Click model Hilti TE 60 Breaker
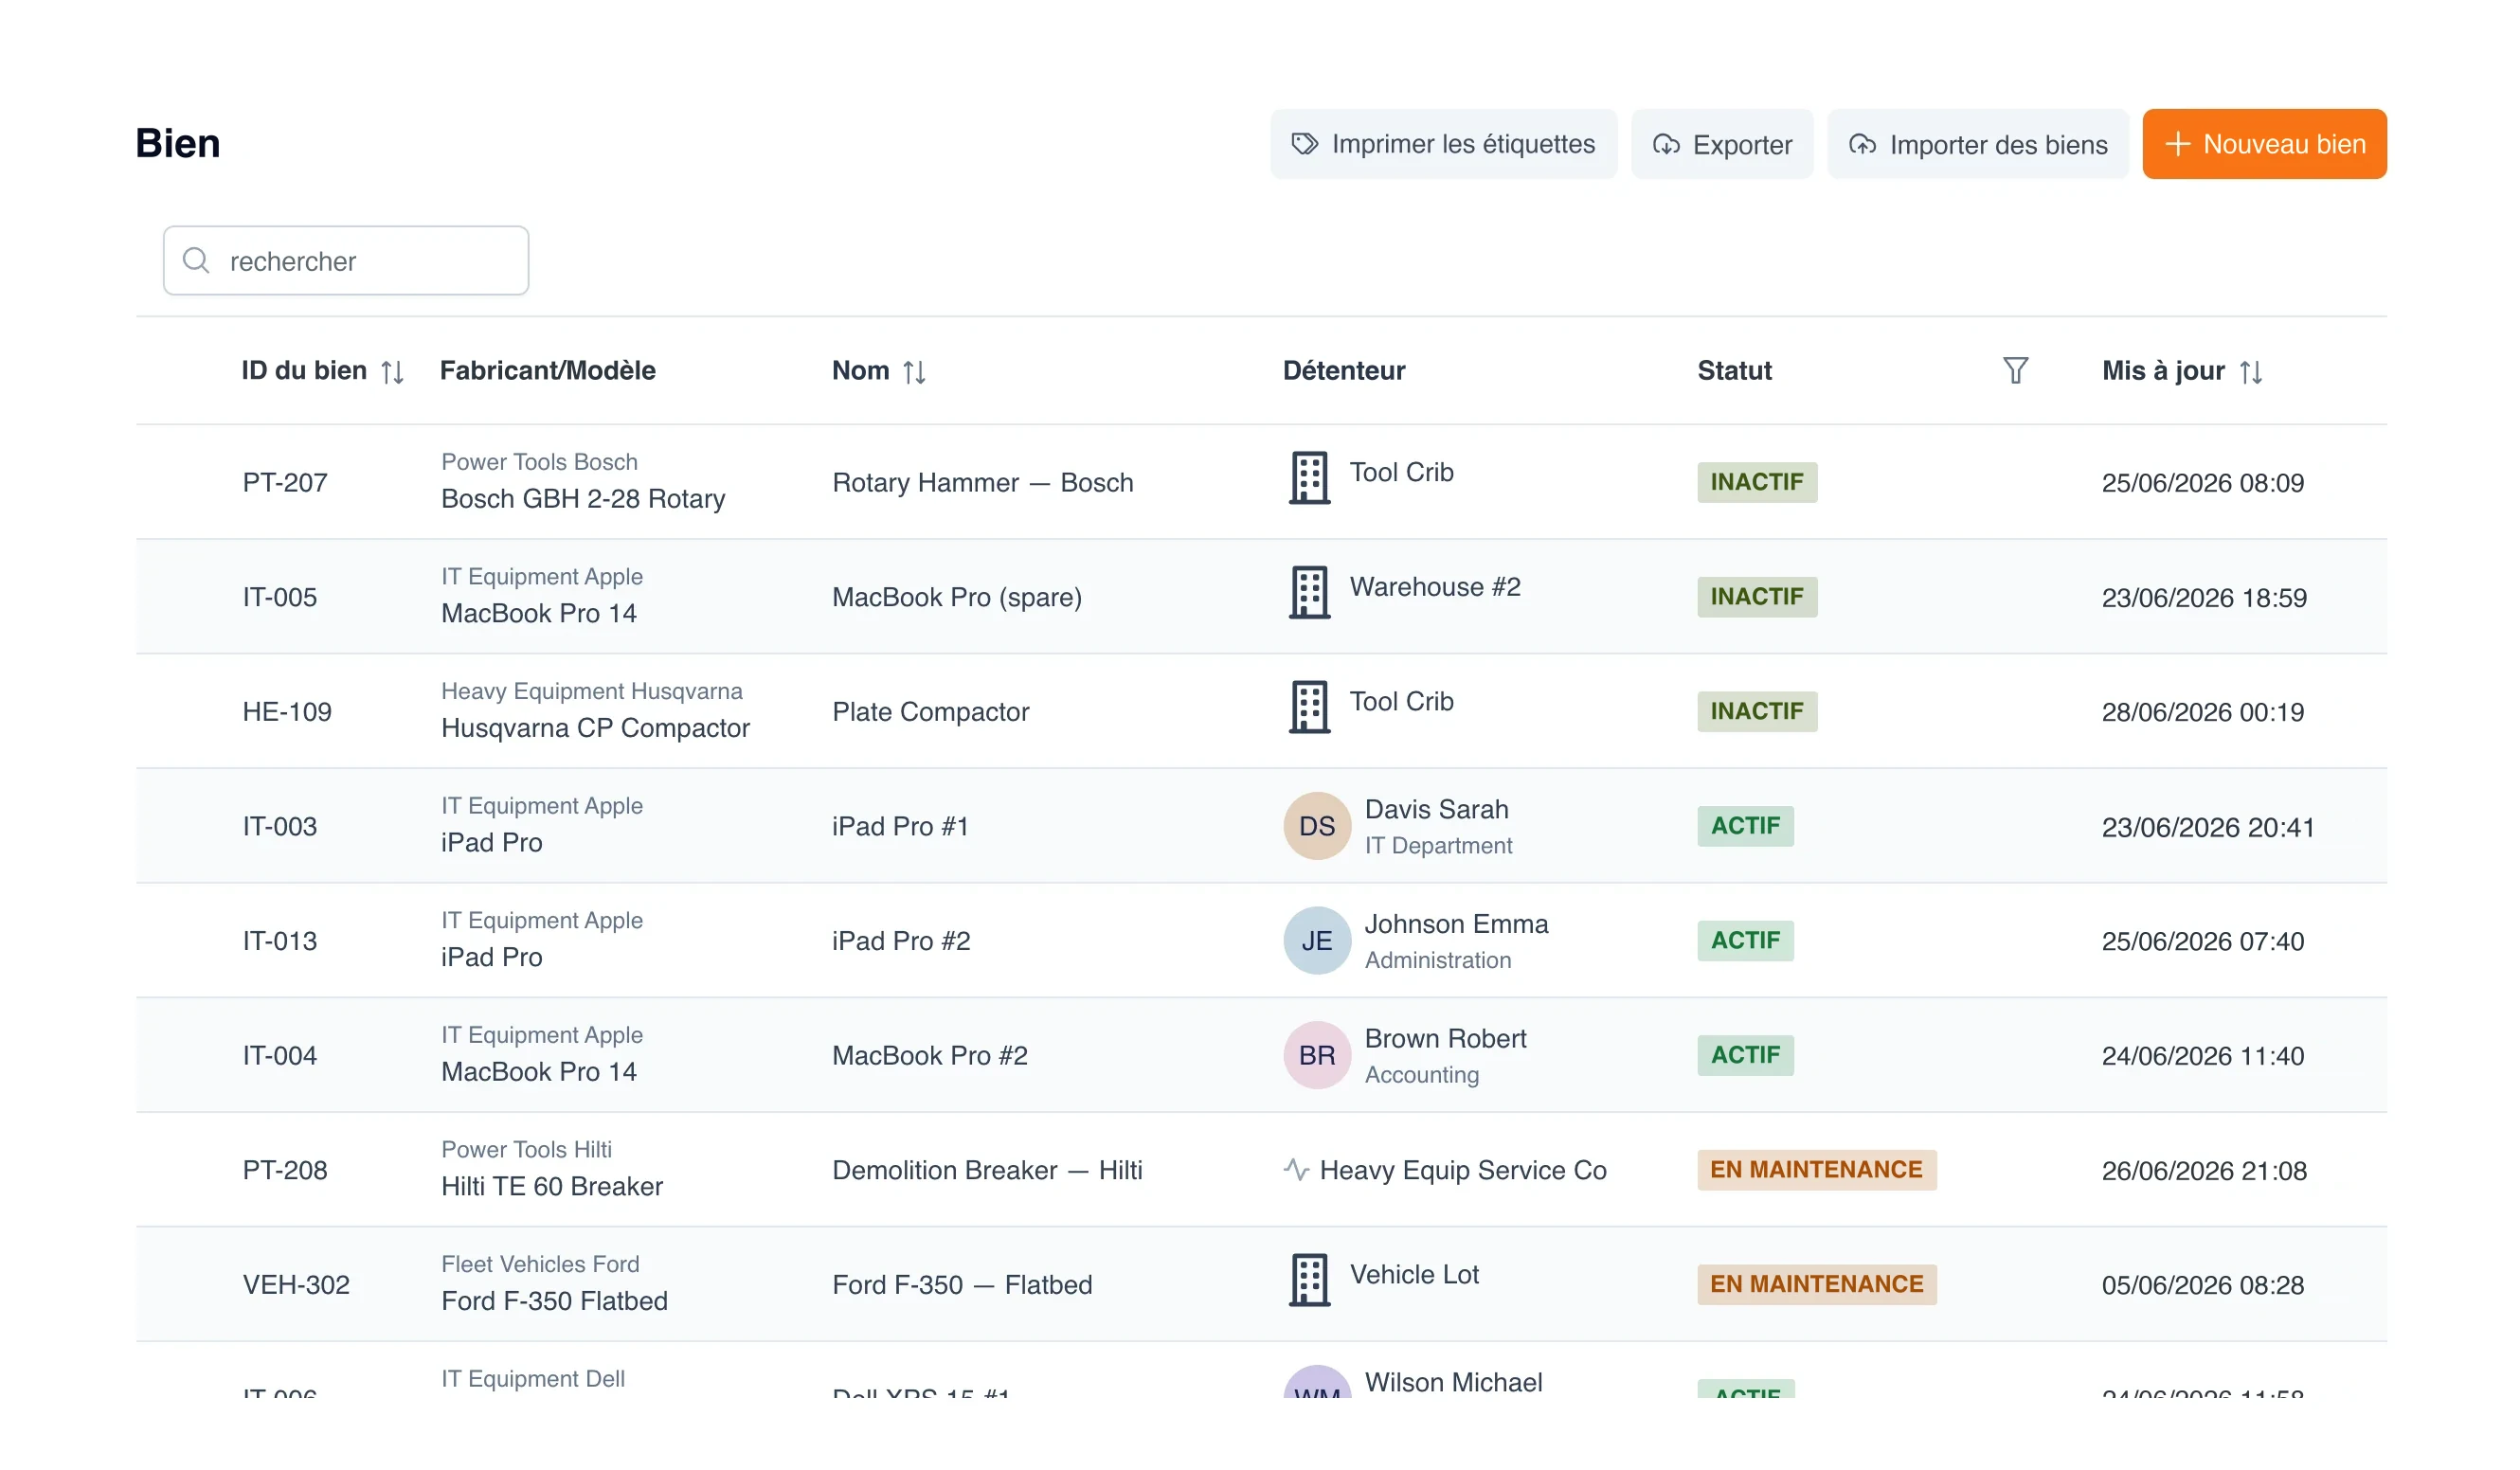 (552, 1186)
